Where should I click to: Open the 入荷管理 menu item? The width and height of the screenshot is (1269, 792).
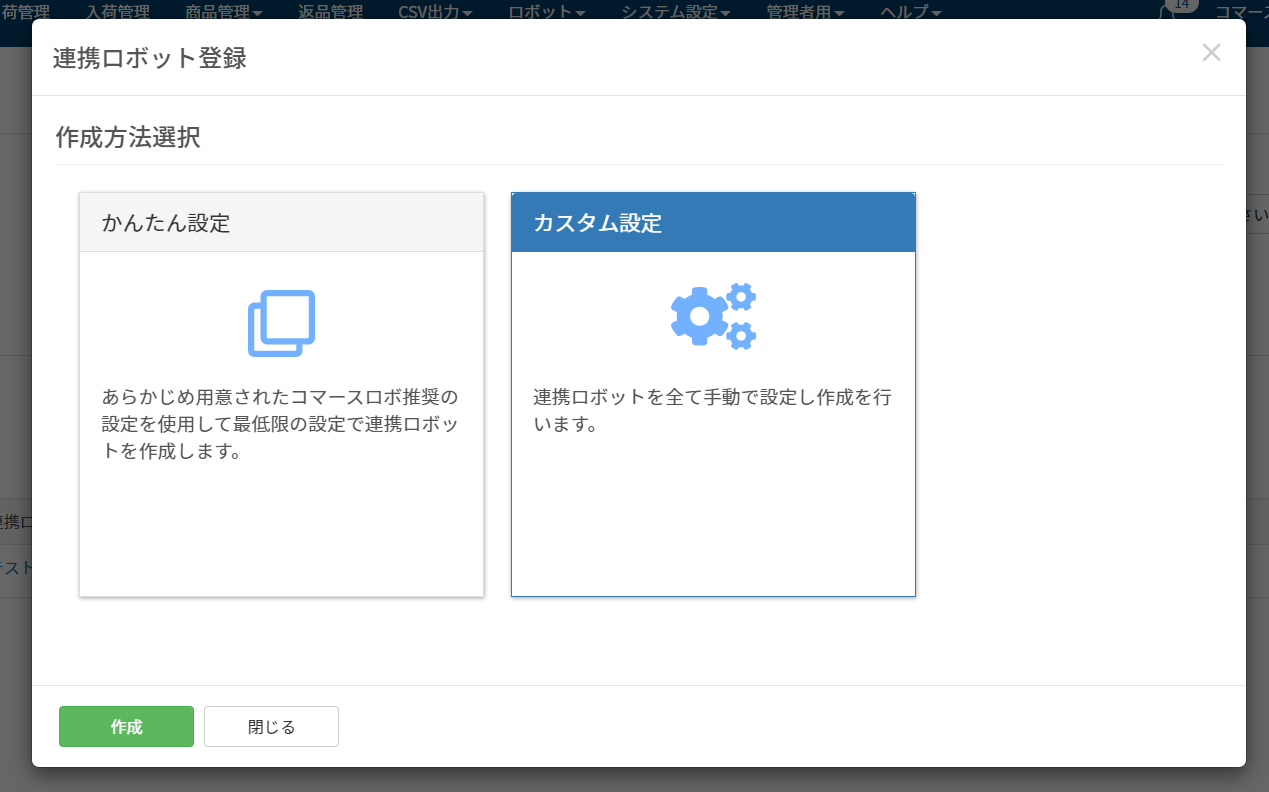(118, 12)
